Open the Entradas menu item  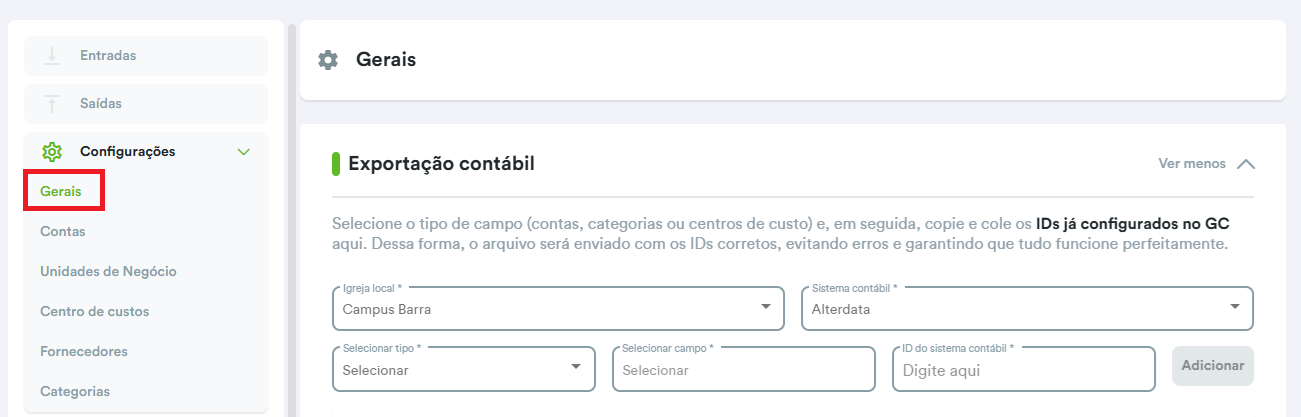(108, 56)
